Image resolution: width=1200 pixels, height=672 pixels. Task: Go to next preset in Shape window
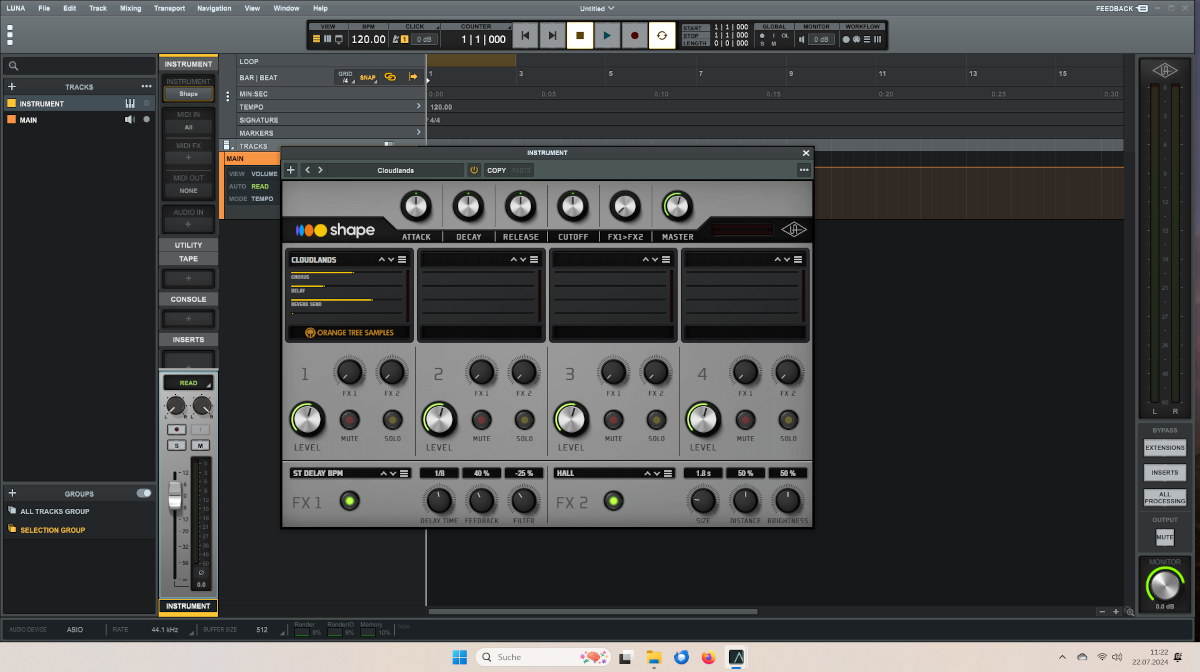coord(320,170)
